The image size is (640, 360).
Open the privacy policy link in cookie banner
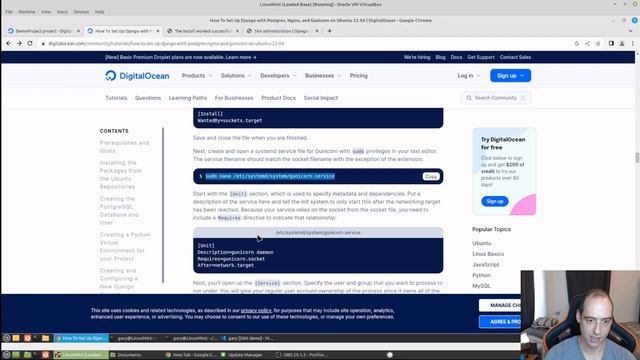256,311
